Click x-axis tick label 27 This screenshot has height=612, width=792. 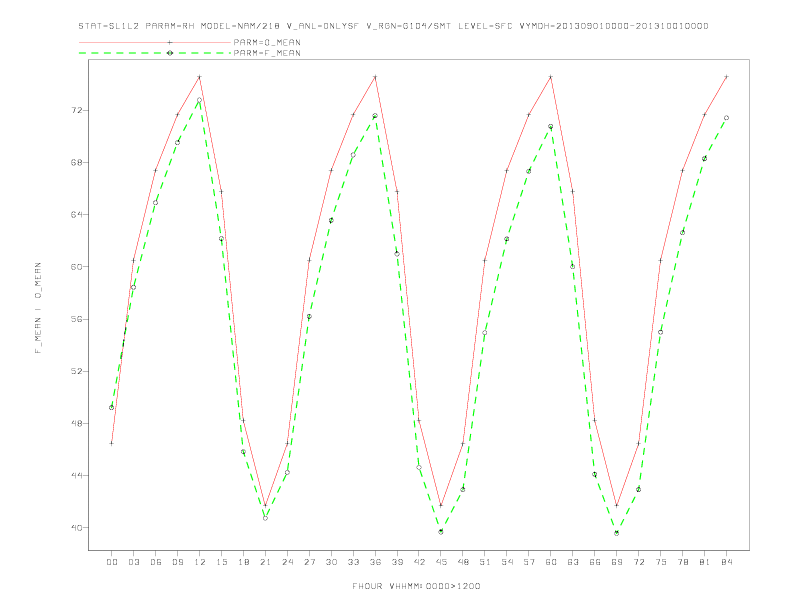click(x=309, y=562)
